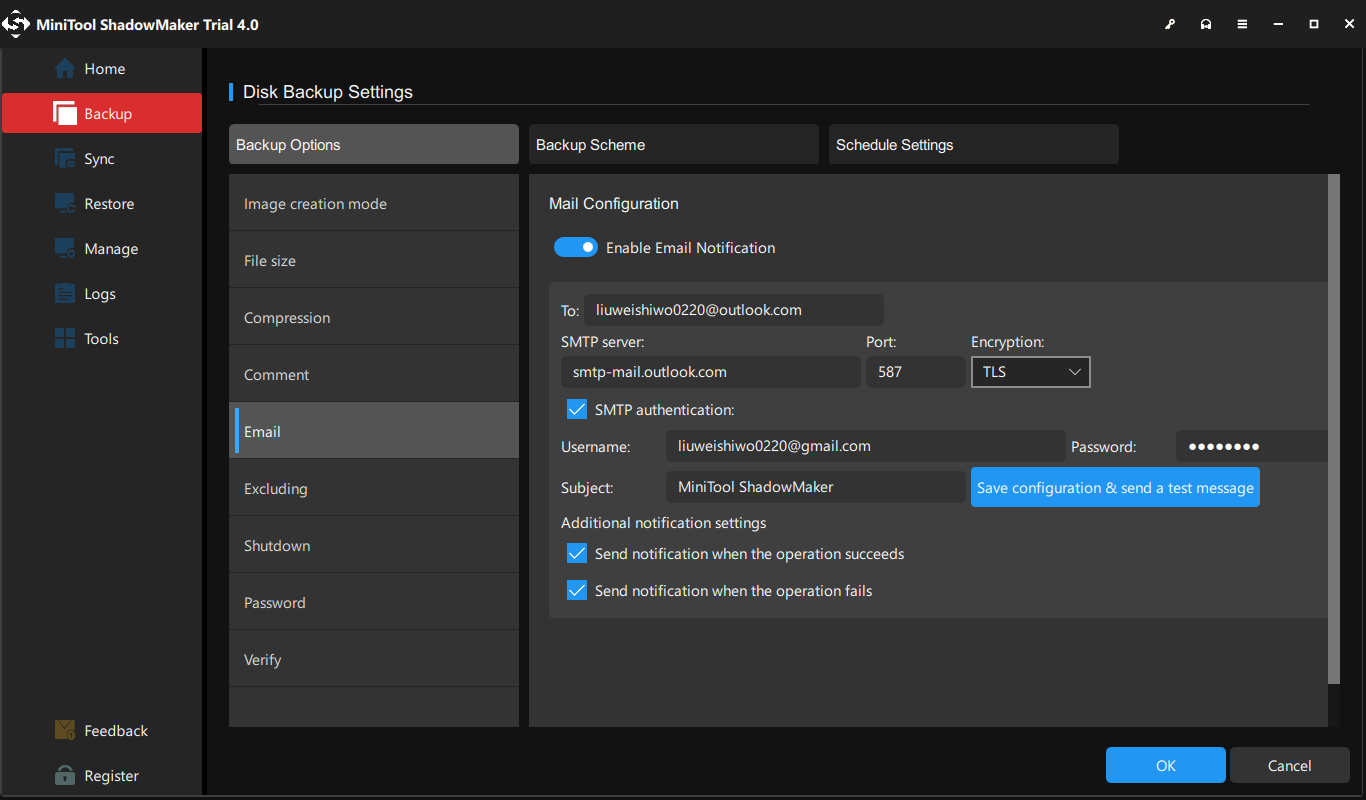This screenshot has height=800, width=1366.
Task: Uncheck notification when operation fails
Action: coord(577,590)
